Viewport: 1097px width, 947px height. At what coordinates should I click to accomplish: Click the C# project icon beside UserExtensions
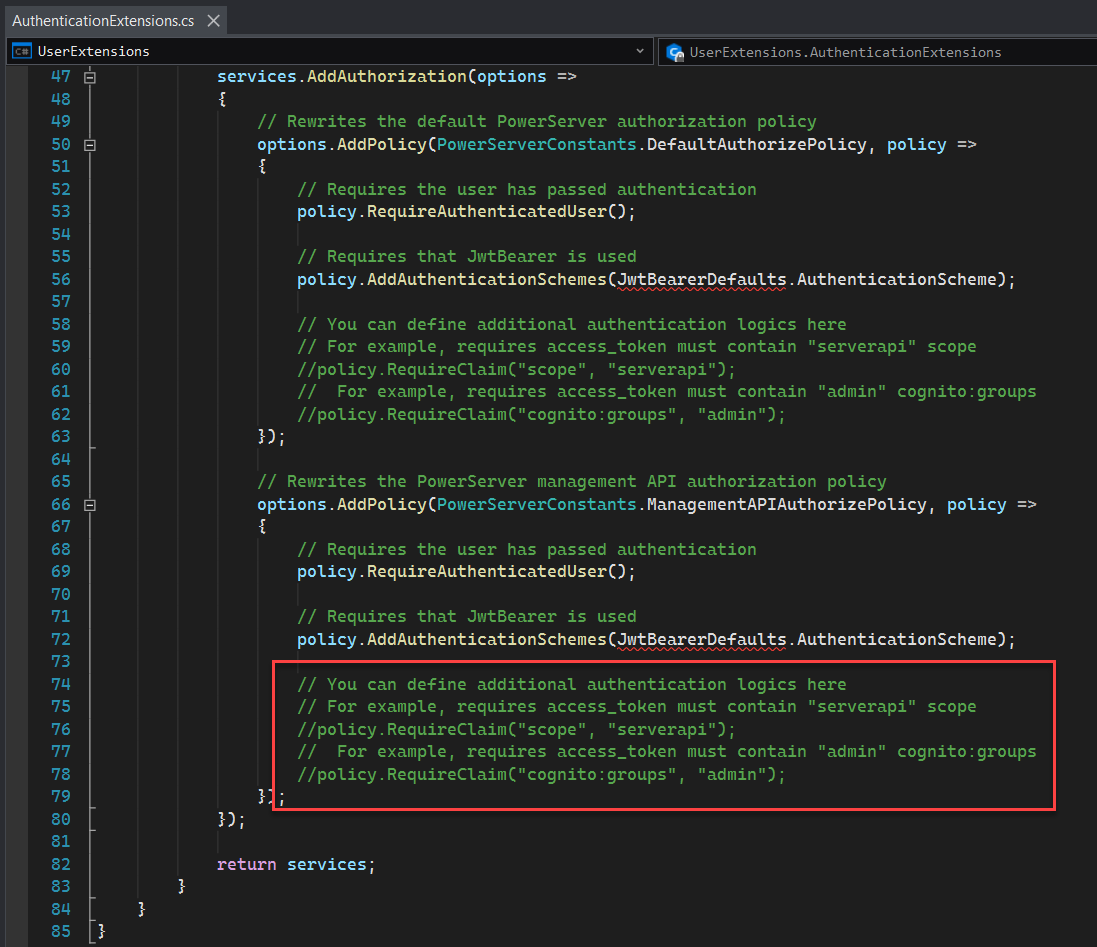[x=21, y=51]
